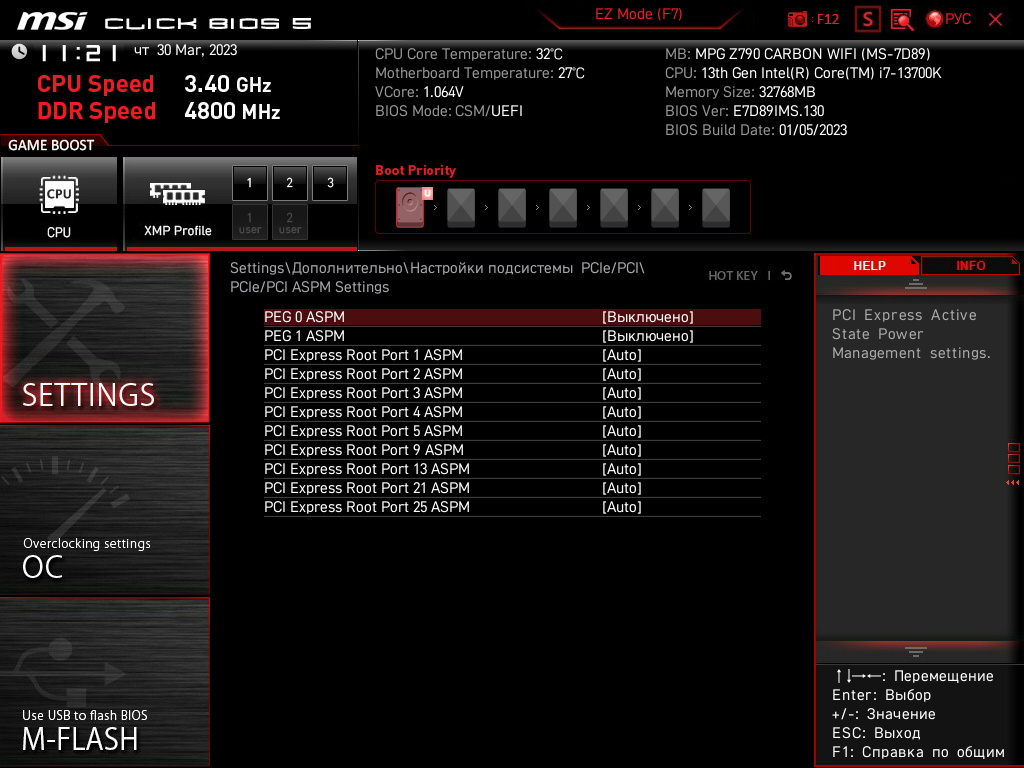Select XMP user profile 1

tap(249, 222)
